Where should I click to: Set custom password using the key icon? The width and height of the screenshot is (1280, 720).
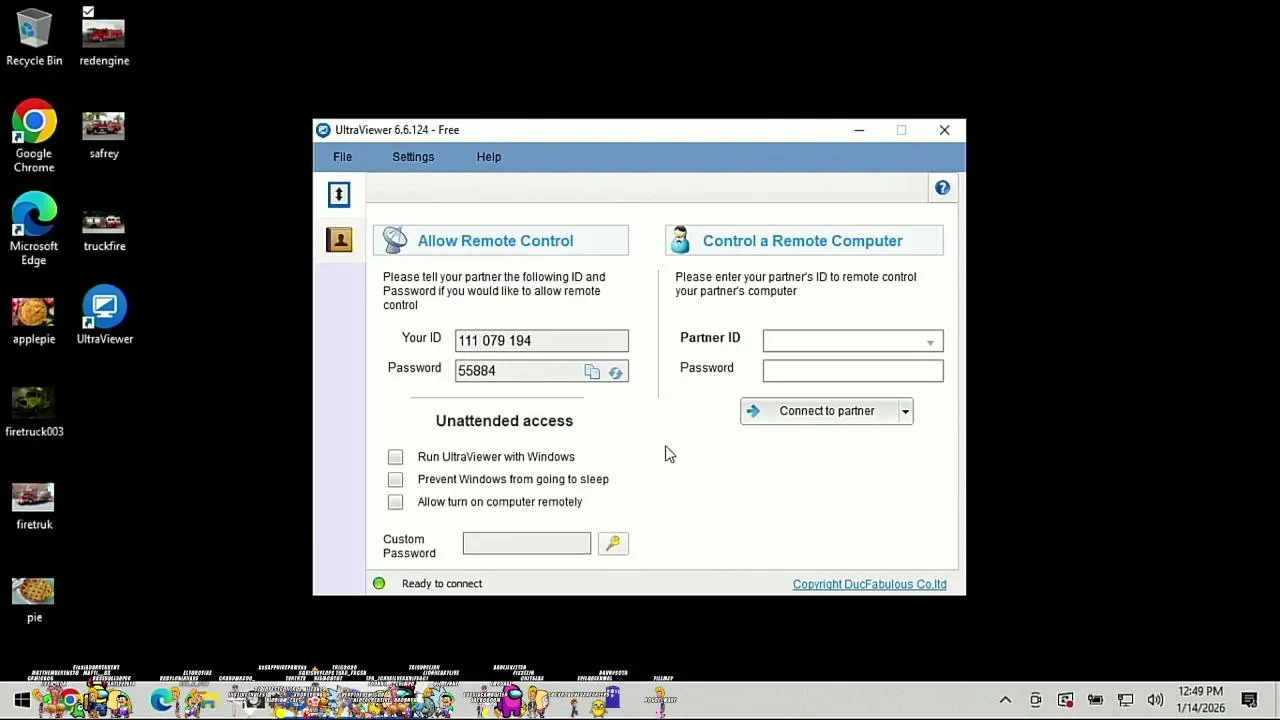[x=613, y=543]
